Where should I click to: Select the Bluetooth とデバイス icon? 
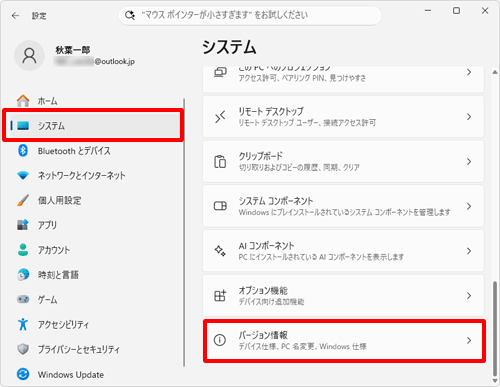point(23,151)
